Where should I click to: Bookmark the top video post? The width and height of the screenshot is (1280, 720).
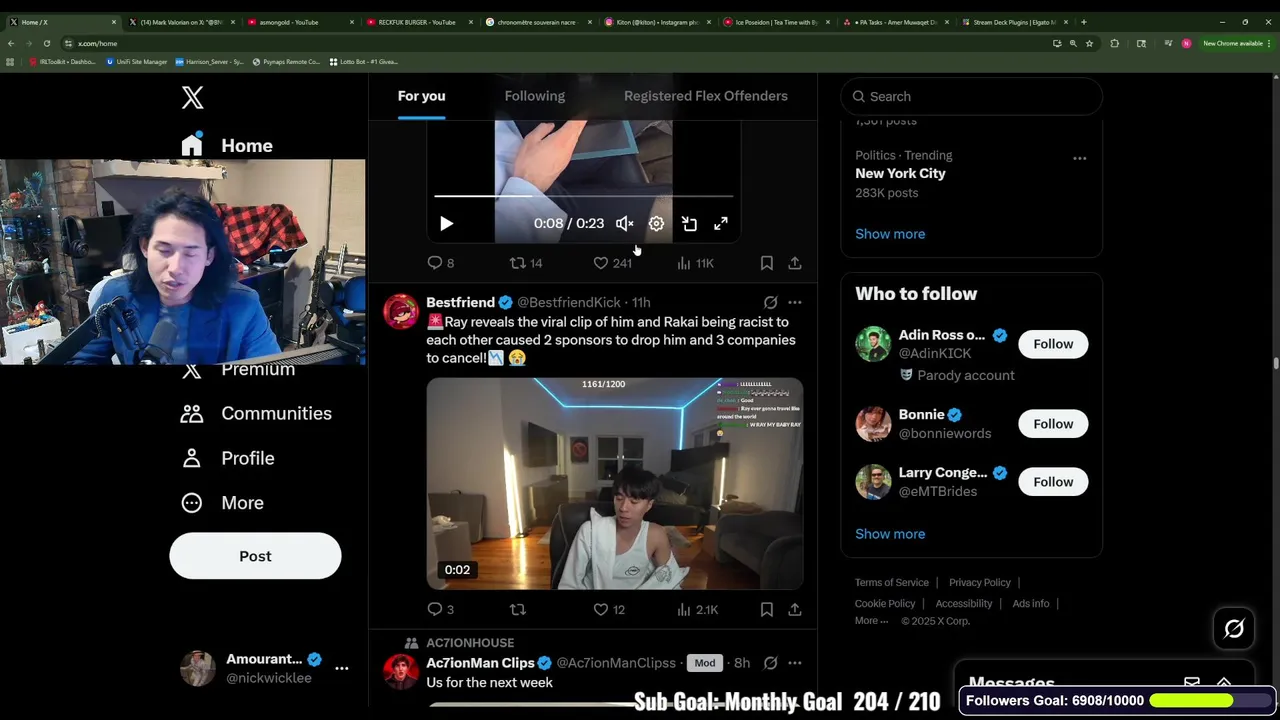766,263
